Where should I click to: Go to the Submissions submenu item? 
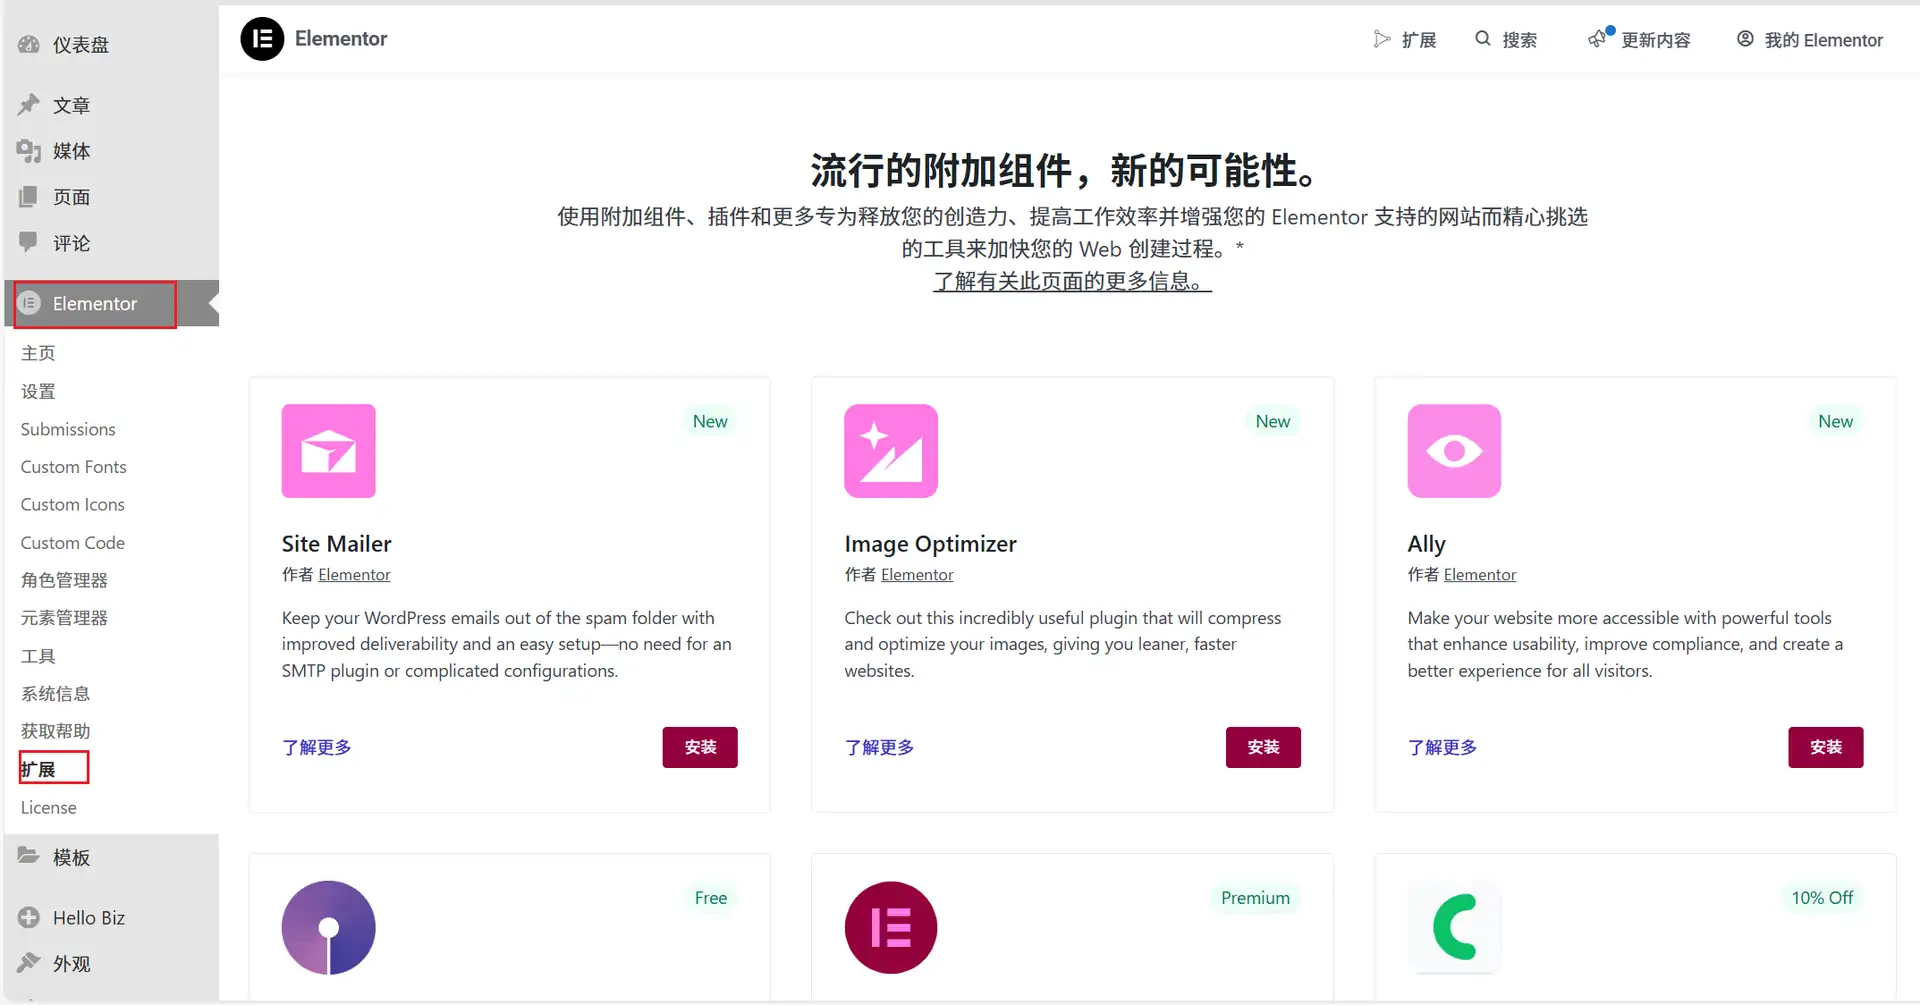tap(68, 429)
